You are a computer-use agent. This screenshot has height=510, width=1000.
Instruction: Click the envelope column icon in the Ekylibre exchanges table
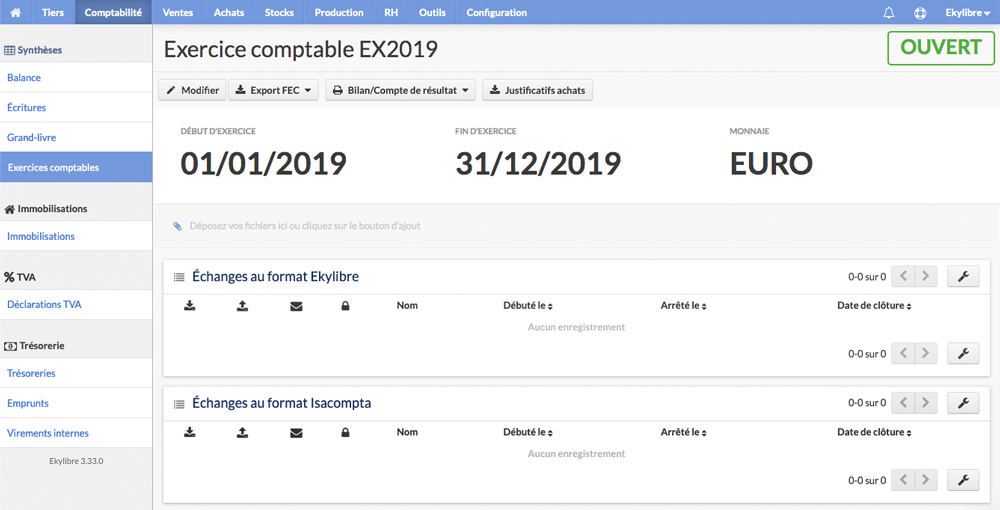point(296,307)
